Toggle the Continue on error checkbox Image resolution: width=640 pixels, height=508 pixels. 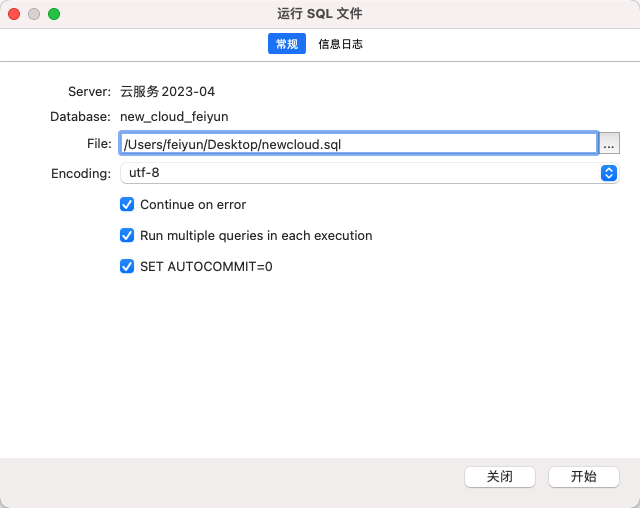(127, 204)
